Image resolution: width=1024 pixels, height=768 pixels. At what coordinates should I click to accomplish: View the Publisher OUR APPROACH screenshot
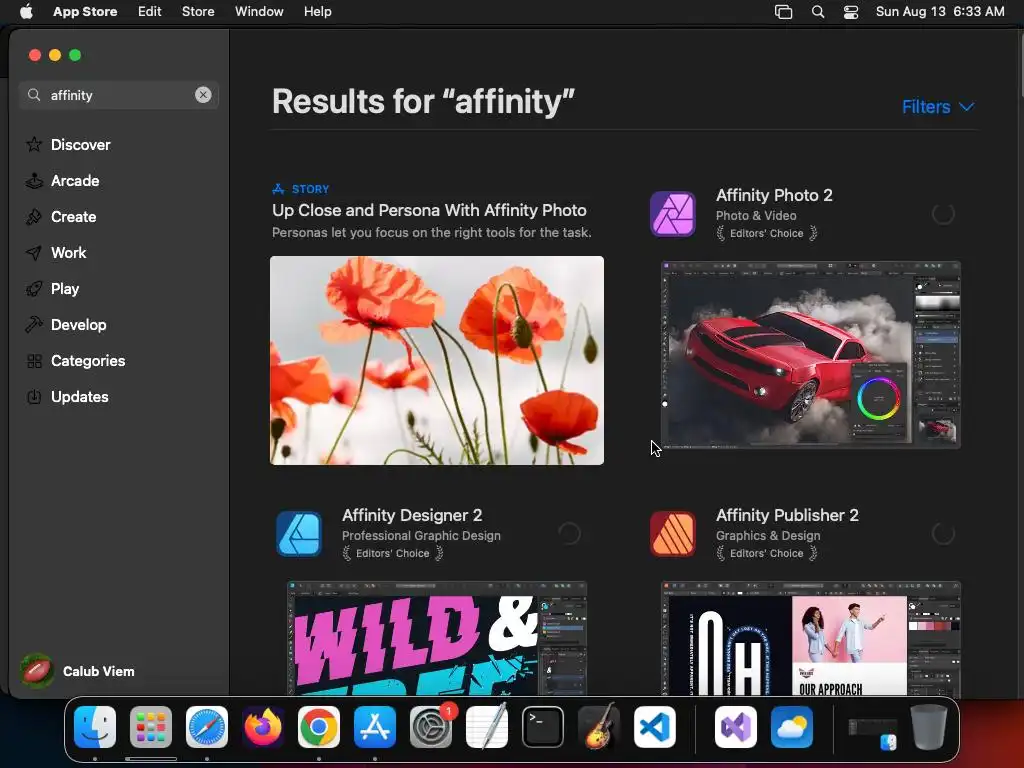pyautogui.click(x=810, y=639)
